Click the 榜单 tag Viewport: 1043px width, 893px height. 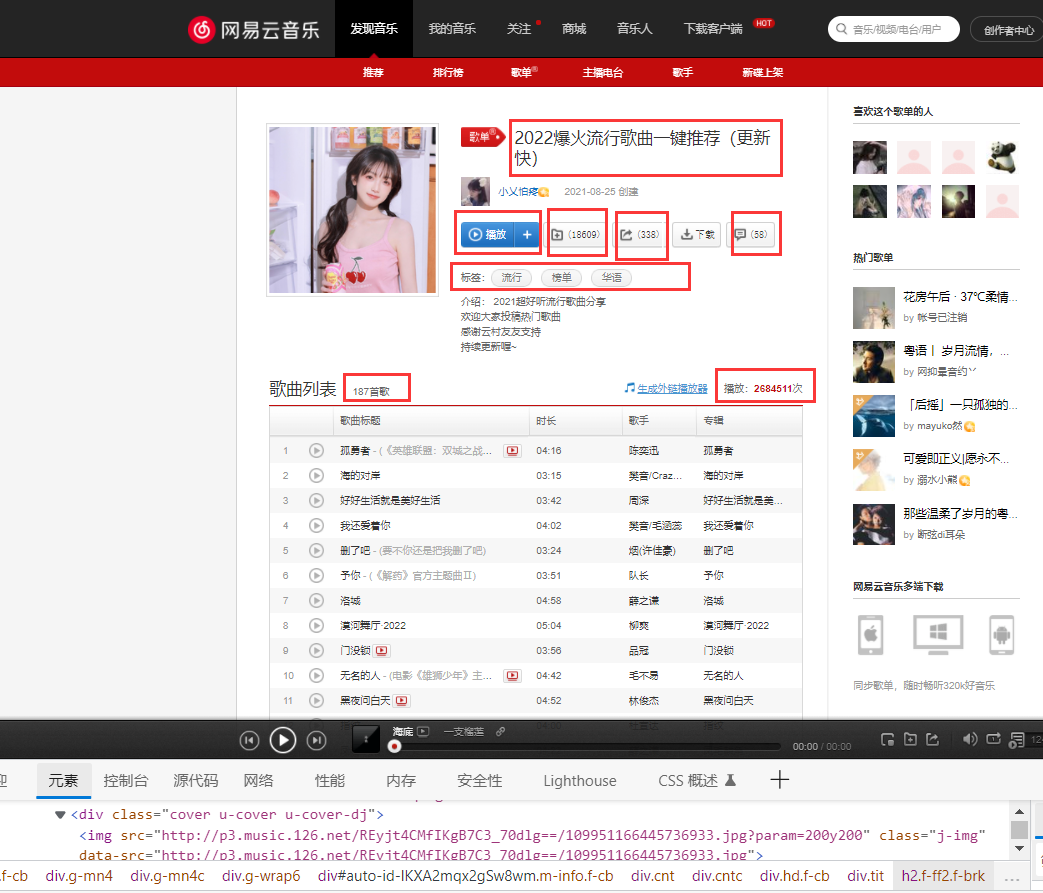pyautogui.click(x=561, y=277)
